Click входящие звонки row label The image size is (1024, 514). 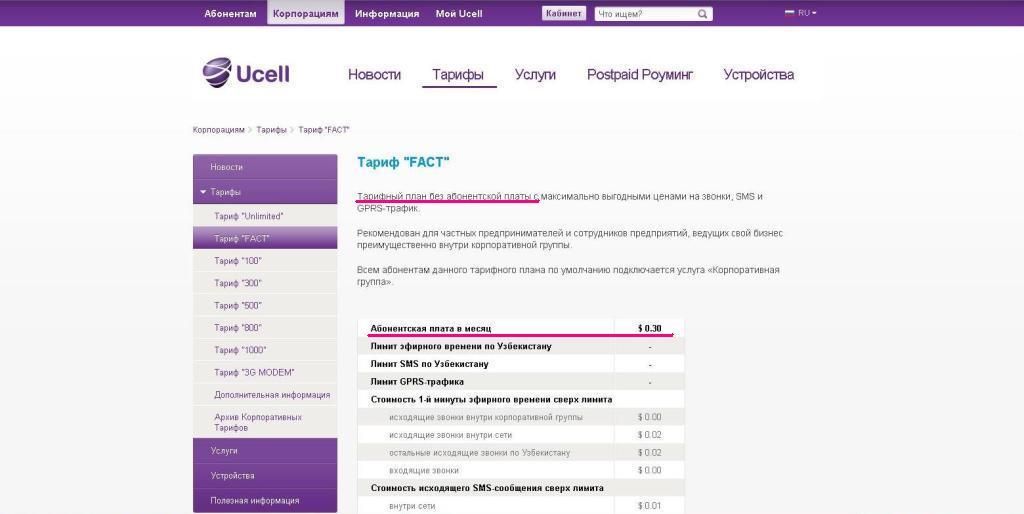pyautogui.click(x=424, y=470)
